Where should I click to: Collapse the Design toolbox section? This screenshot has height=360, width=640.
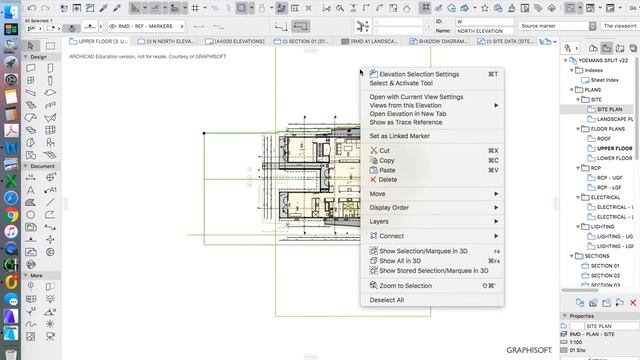[x=26, y=57]
